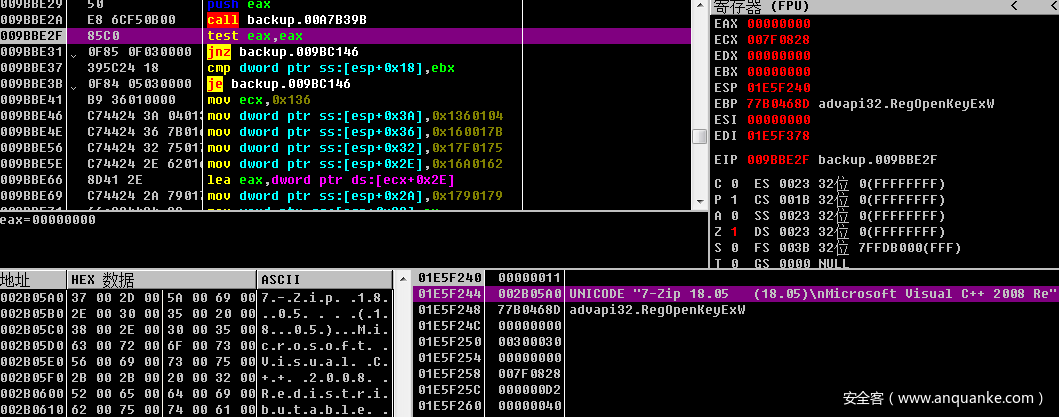
Task: Select mov instruction with value 0x1360104
Action: [x=355, y=116]
